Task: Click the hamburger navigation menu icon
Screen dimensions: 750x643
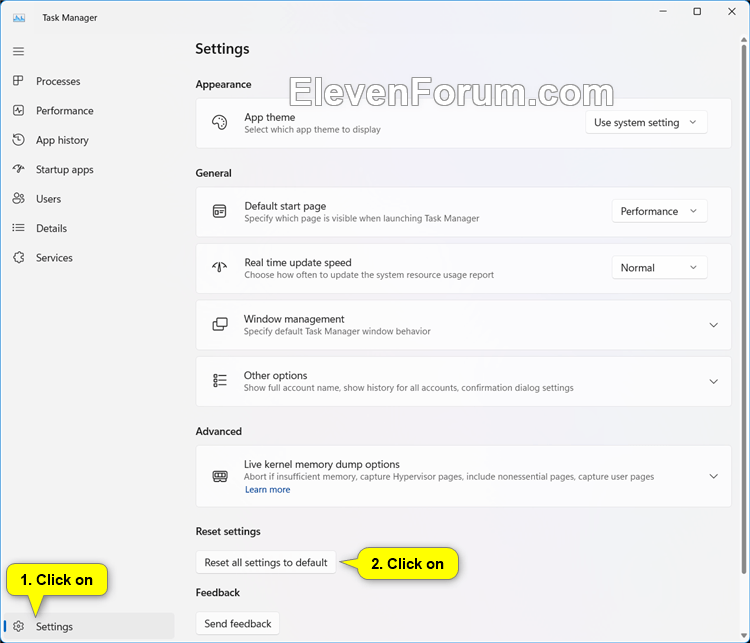Action: coord(18,51)
